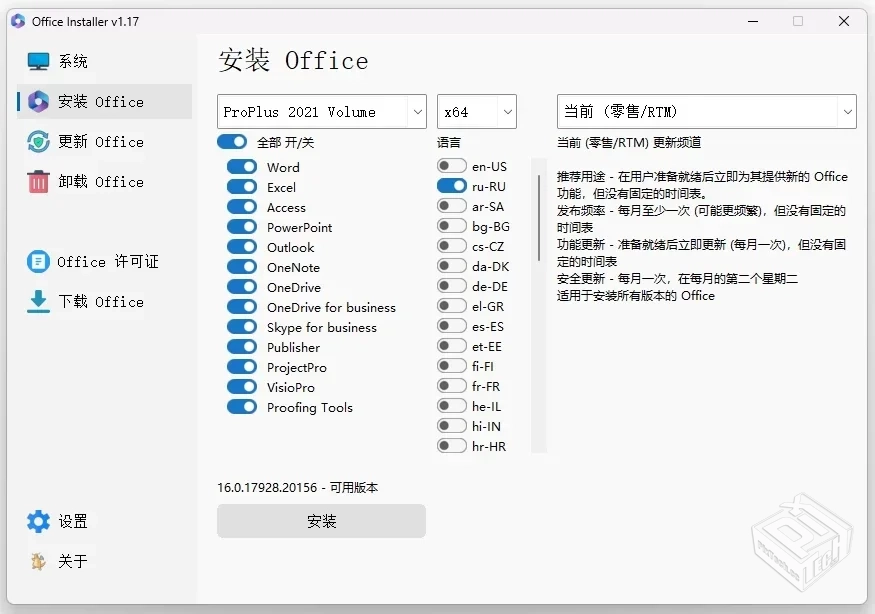The height and width of the screenshot is (614, 875).
Task: Toggle the Proofing Tools switch off
Action: (242, 407)
